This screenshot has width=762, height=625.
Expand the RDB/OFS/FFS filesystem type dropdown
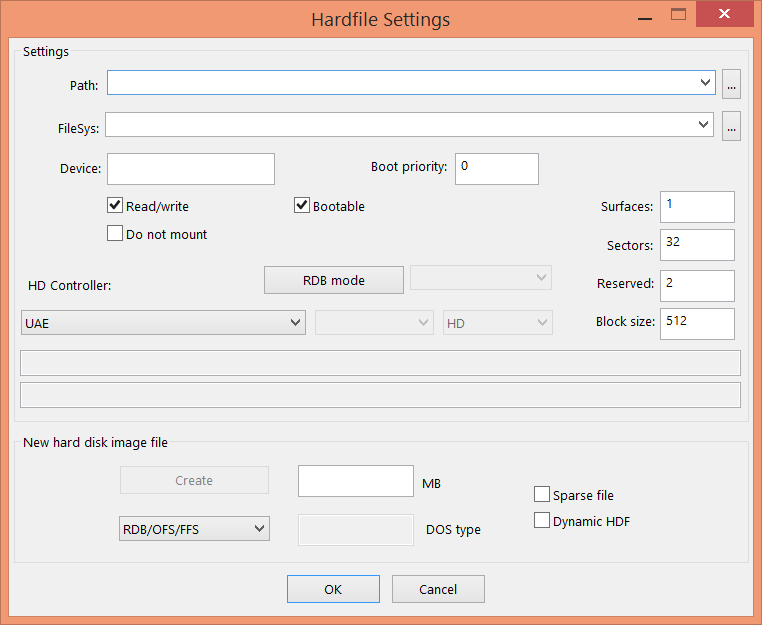tap(259, 528)
